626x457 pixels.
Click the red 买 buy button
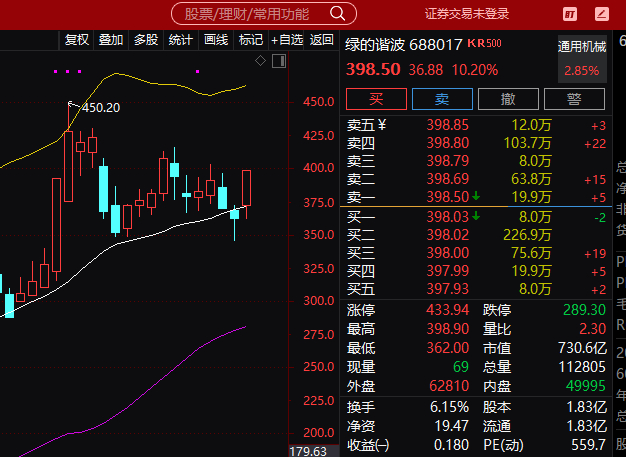pyautogui.click(x=376, y=99)
